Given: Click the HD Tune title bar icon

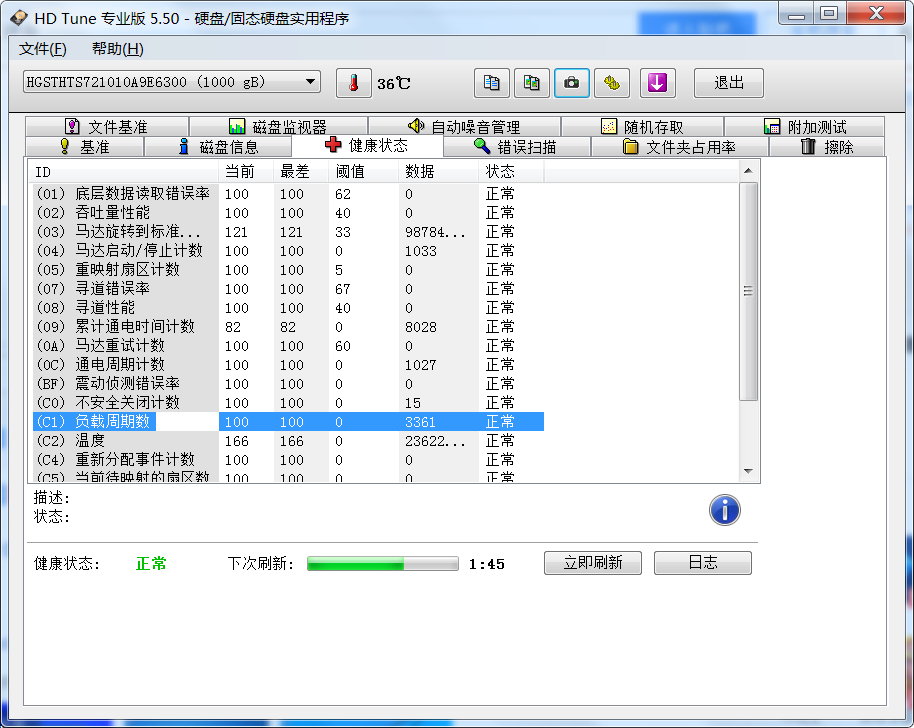Looking at the screenshot, I should 19,18.
